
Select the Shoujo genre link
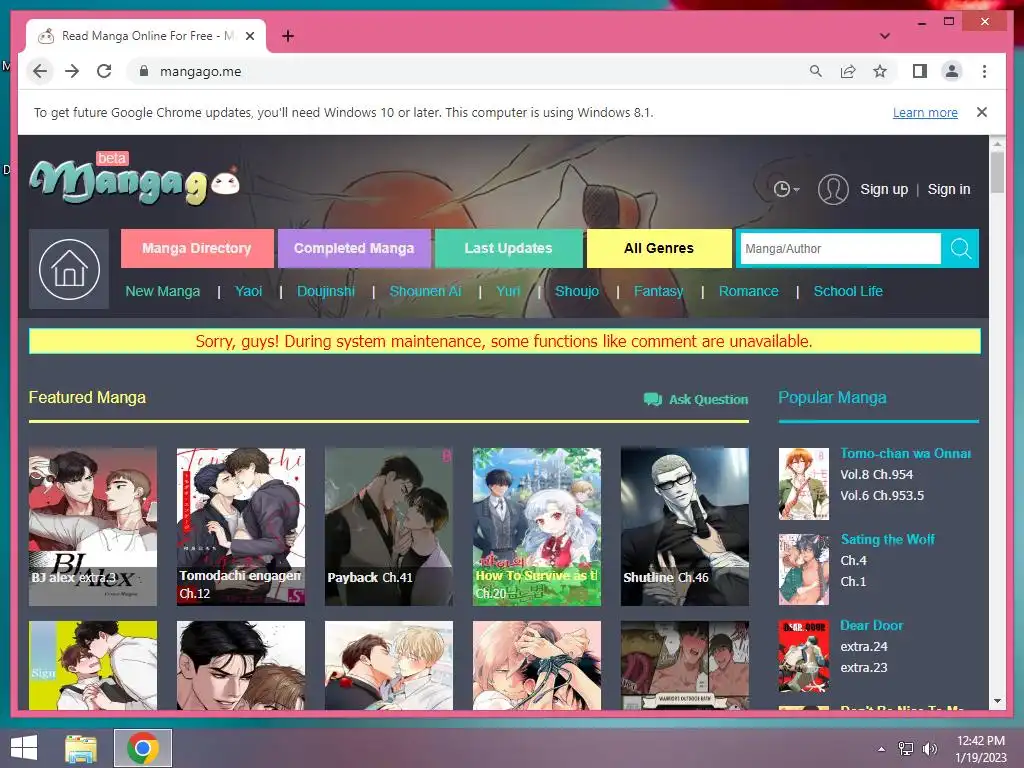577,291
